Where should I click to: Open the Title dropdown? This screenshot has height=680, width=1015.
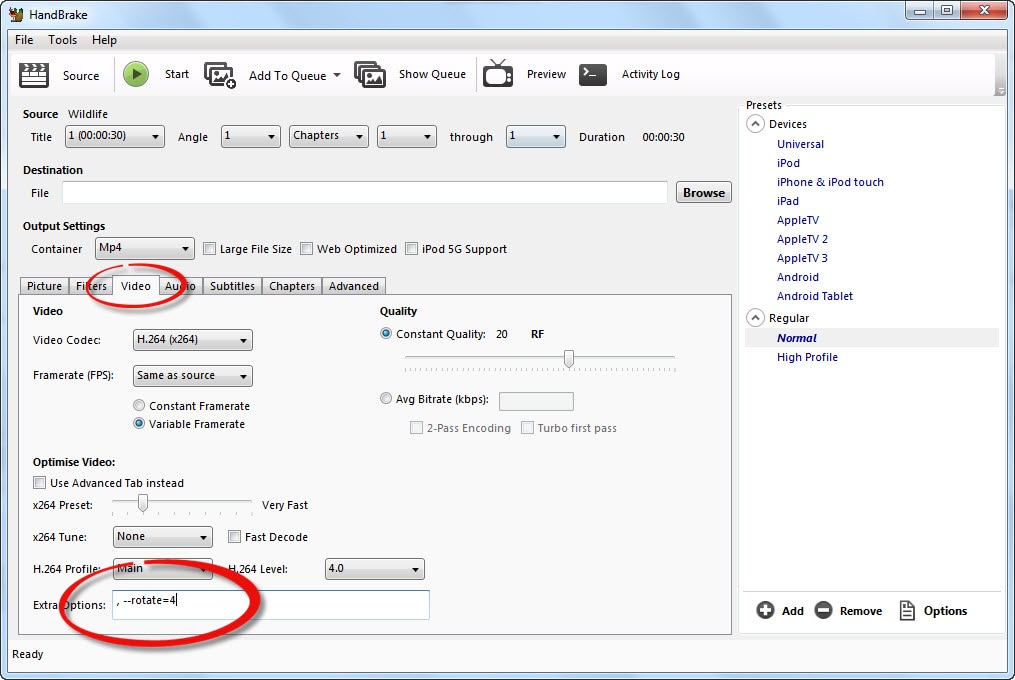[115, 137]
